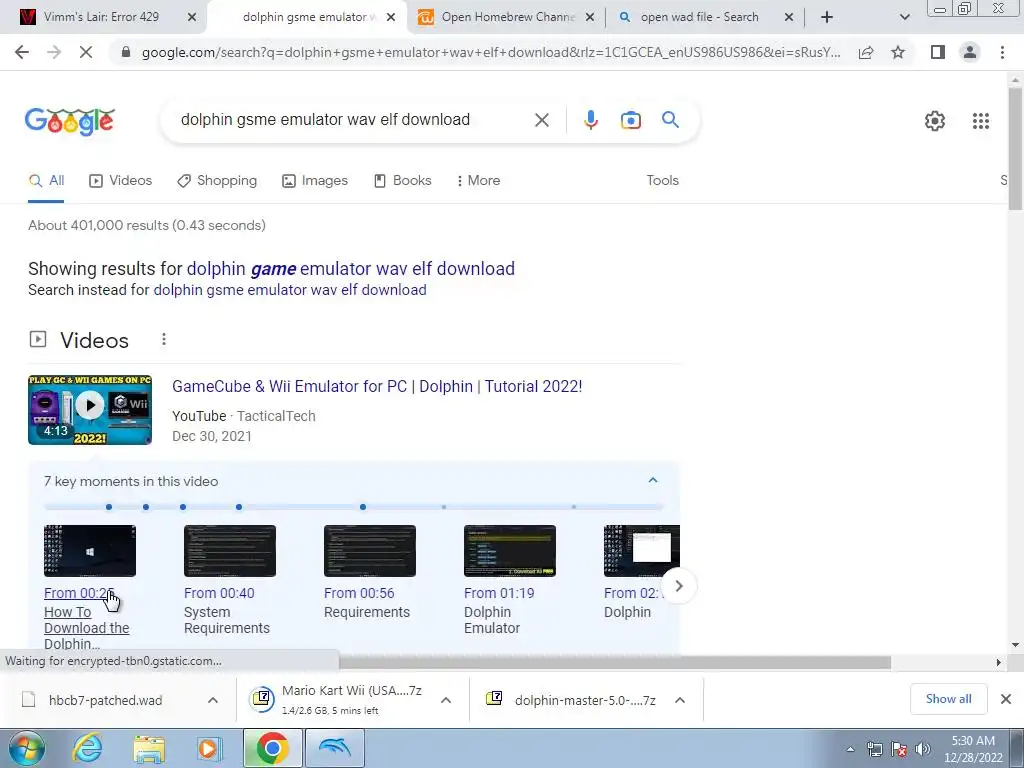Expand options for hbcb7-patched.wad download
This screenshot has width=1024, height=768.
coord(213,700)
